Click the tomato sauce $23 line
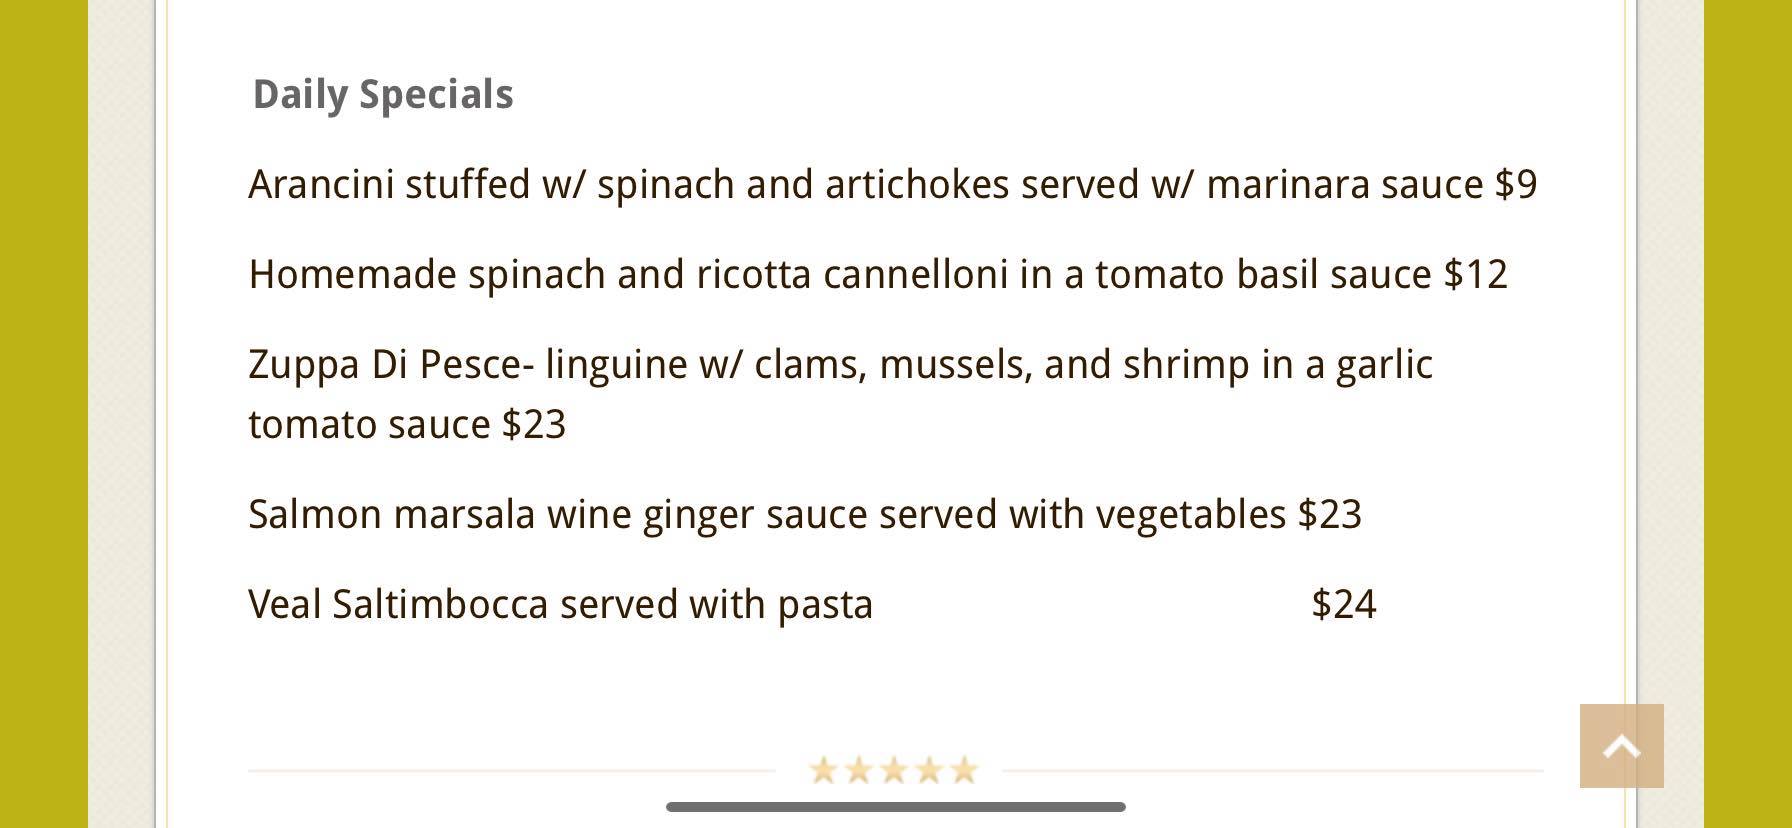 [407, 425]
